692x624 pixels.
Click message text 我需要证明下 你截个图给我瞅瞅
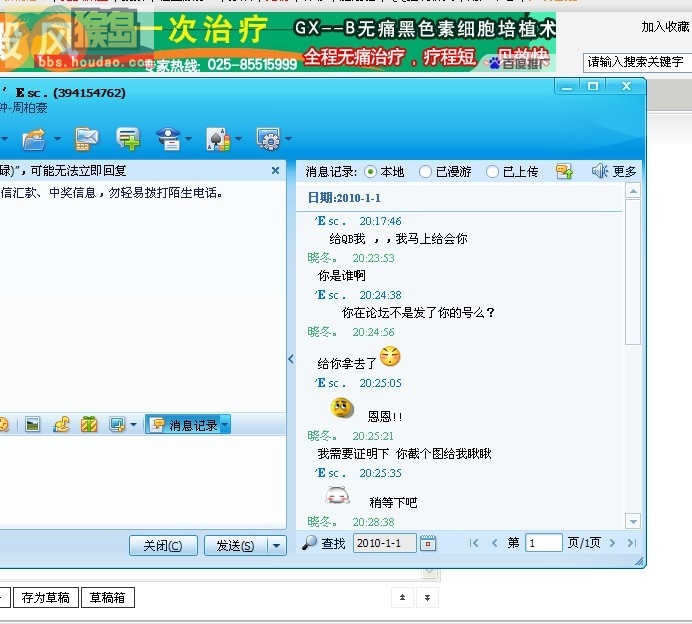coord(404,453)
